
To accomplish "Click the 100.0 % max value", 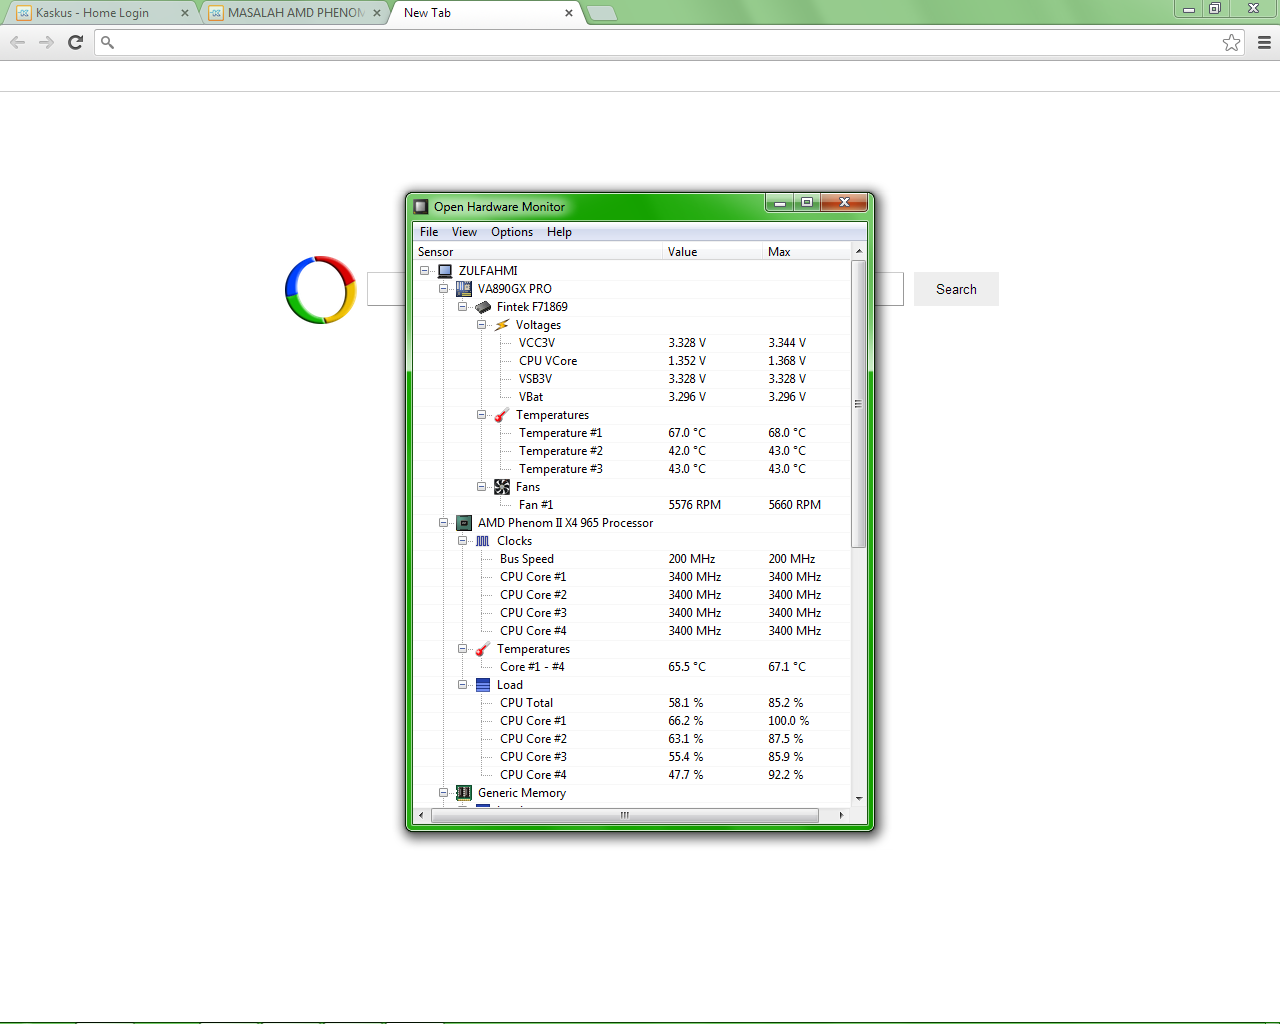I will pyautogui.click(x=789, y=721).
